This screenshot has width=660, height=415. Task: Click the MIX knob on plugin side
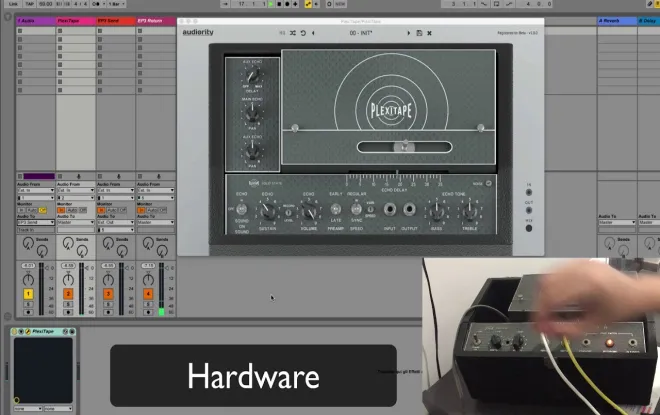pyautogui.click(x=529, y=228)
